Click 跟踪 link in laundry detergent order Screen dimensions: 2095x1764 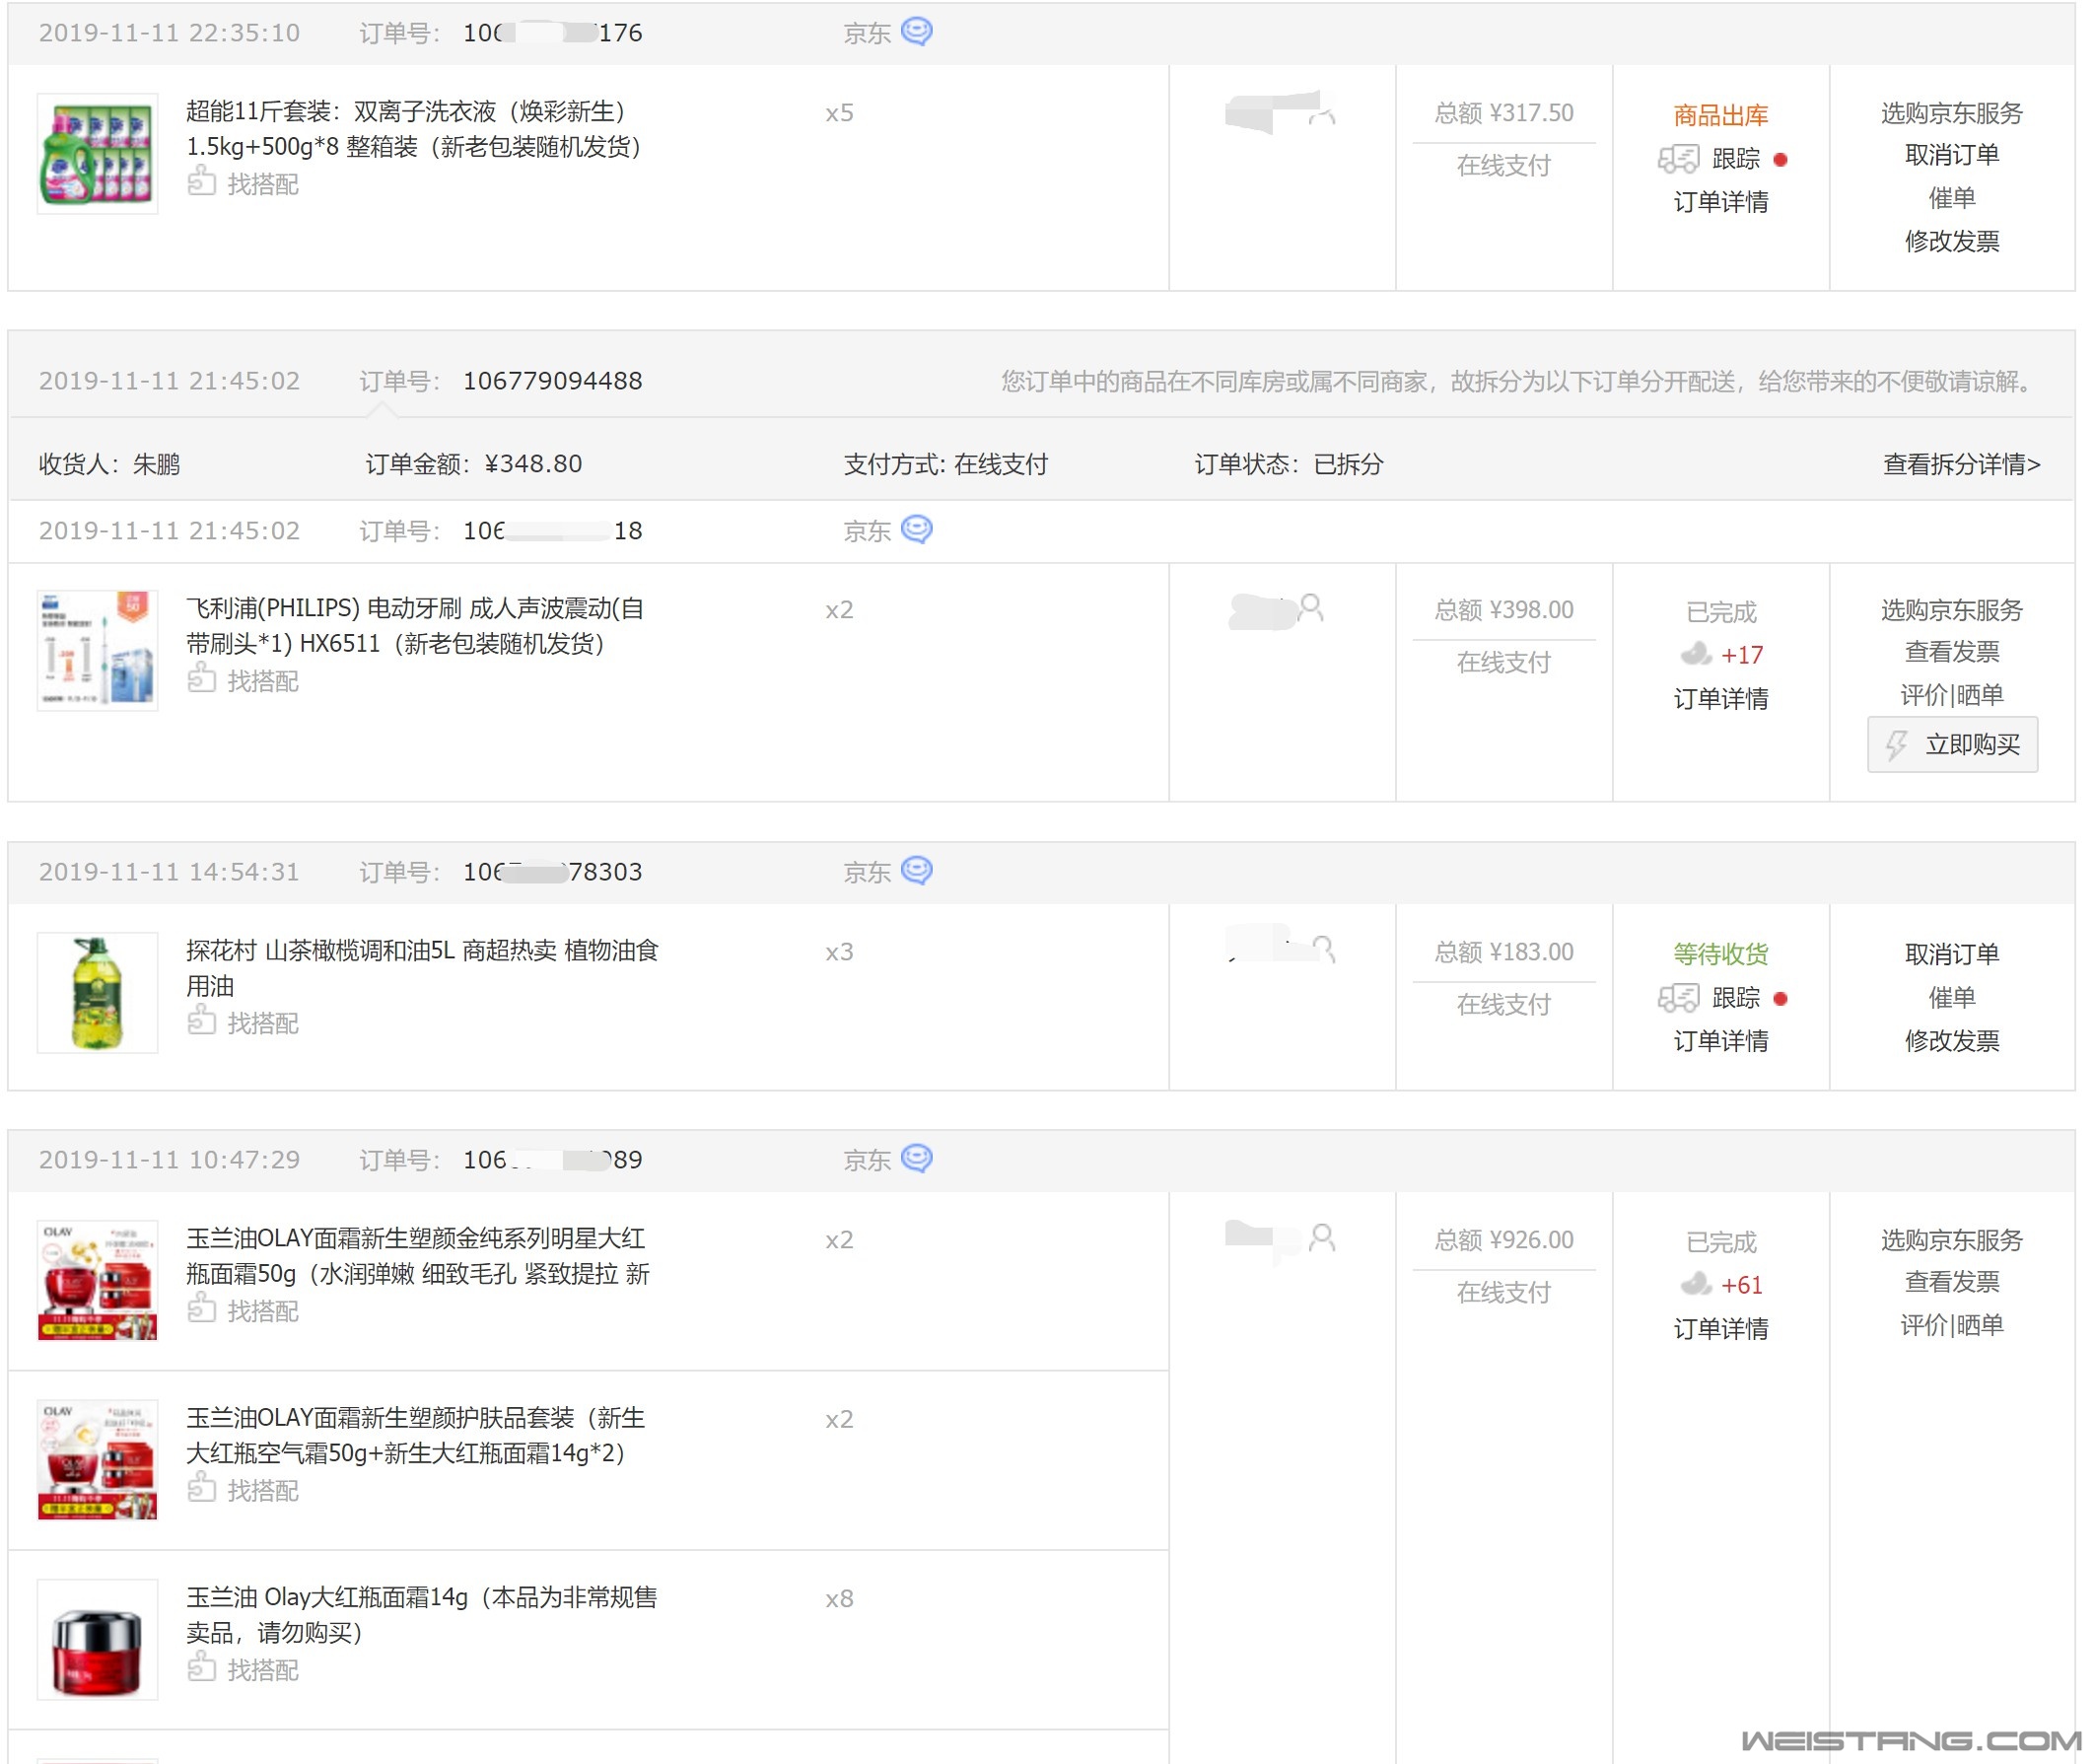point(1736,158)
